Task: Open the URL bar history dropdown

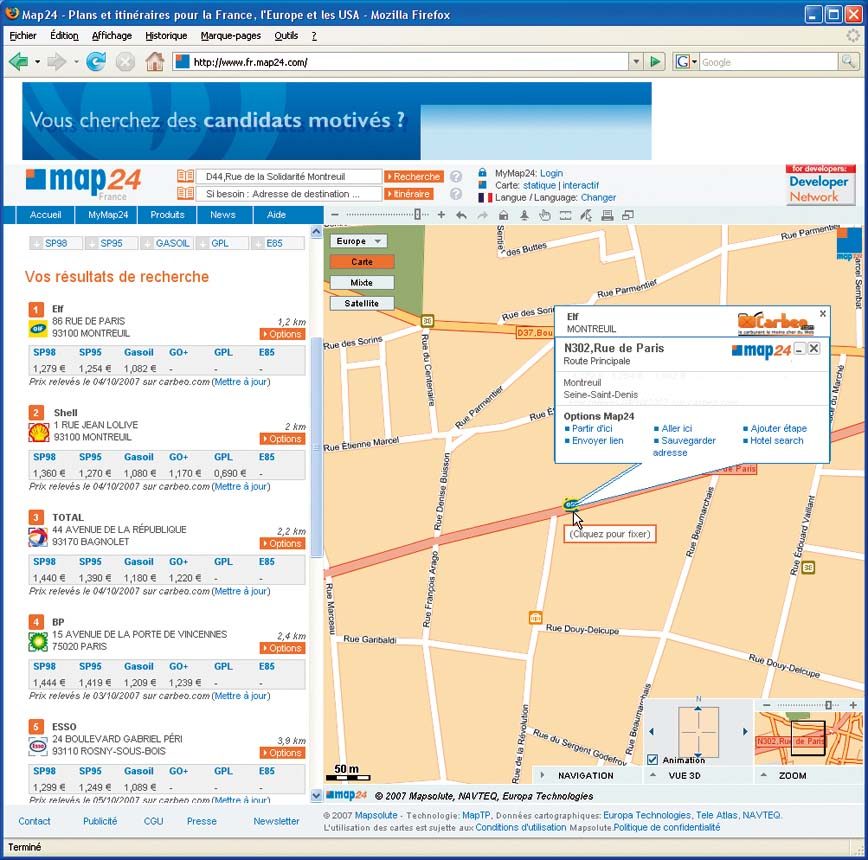Action: click(636, 61)
